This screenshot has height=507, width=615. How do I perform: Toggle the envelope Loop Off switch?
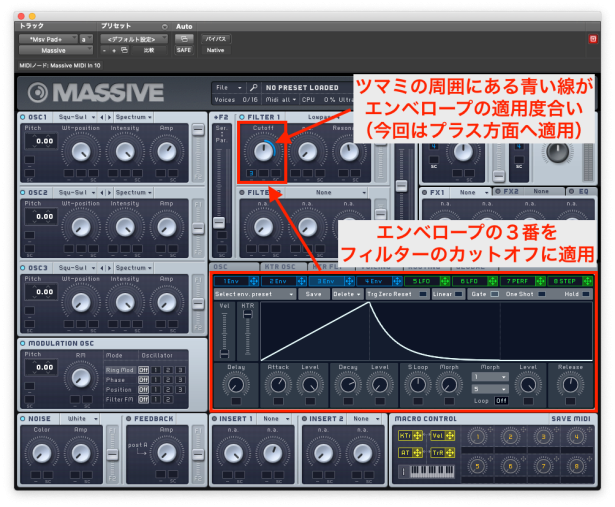pos(501,400)
